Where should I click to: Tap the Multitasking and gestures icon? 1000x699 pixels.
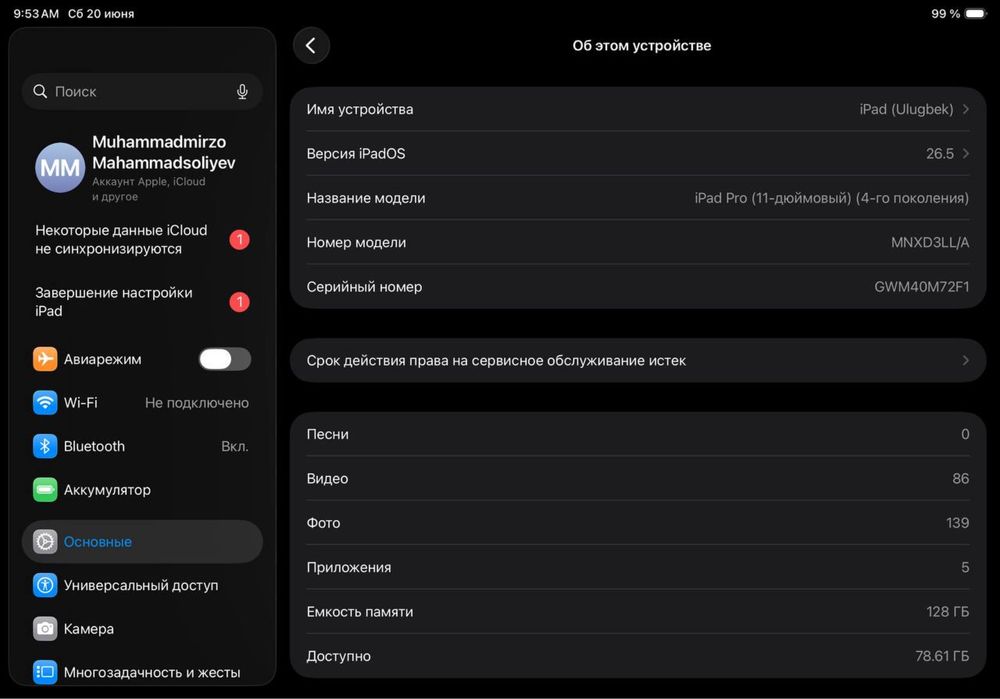point(45,672)
